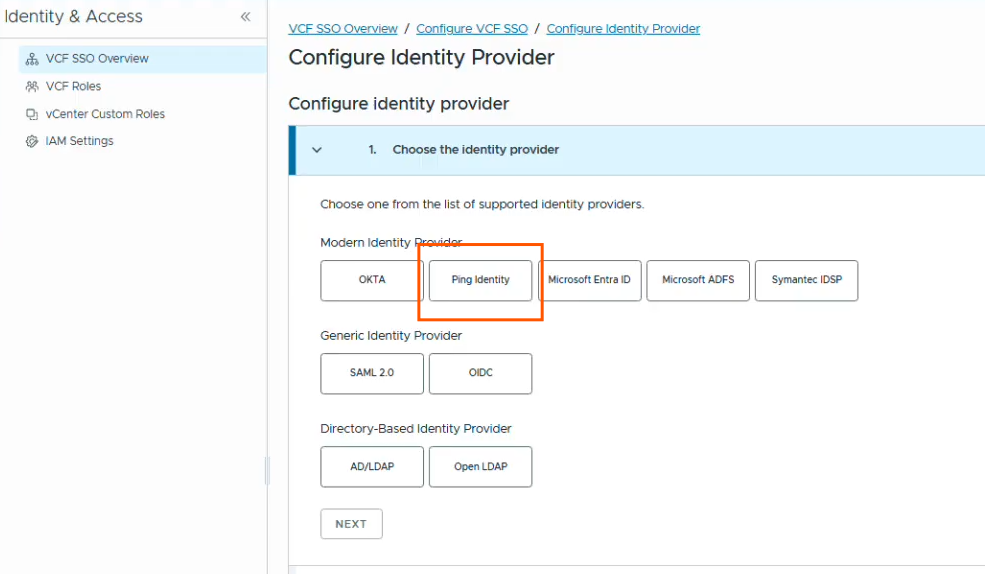Select the OKTA identity provider
The image size is (985, 574).
[x=372, y=280]
